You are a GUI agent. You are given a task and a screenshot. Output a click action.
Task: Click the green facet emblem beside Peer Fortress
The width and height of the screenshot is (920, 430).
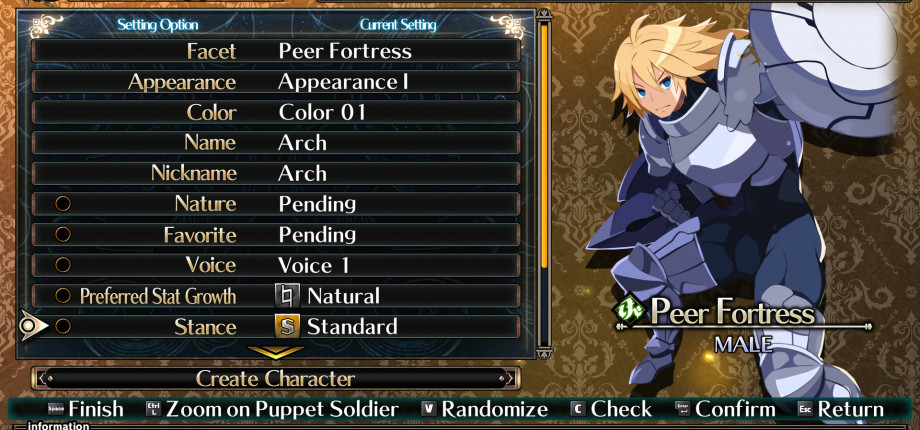[x=630, y=309]
